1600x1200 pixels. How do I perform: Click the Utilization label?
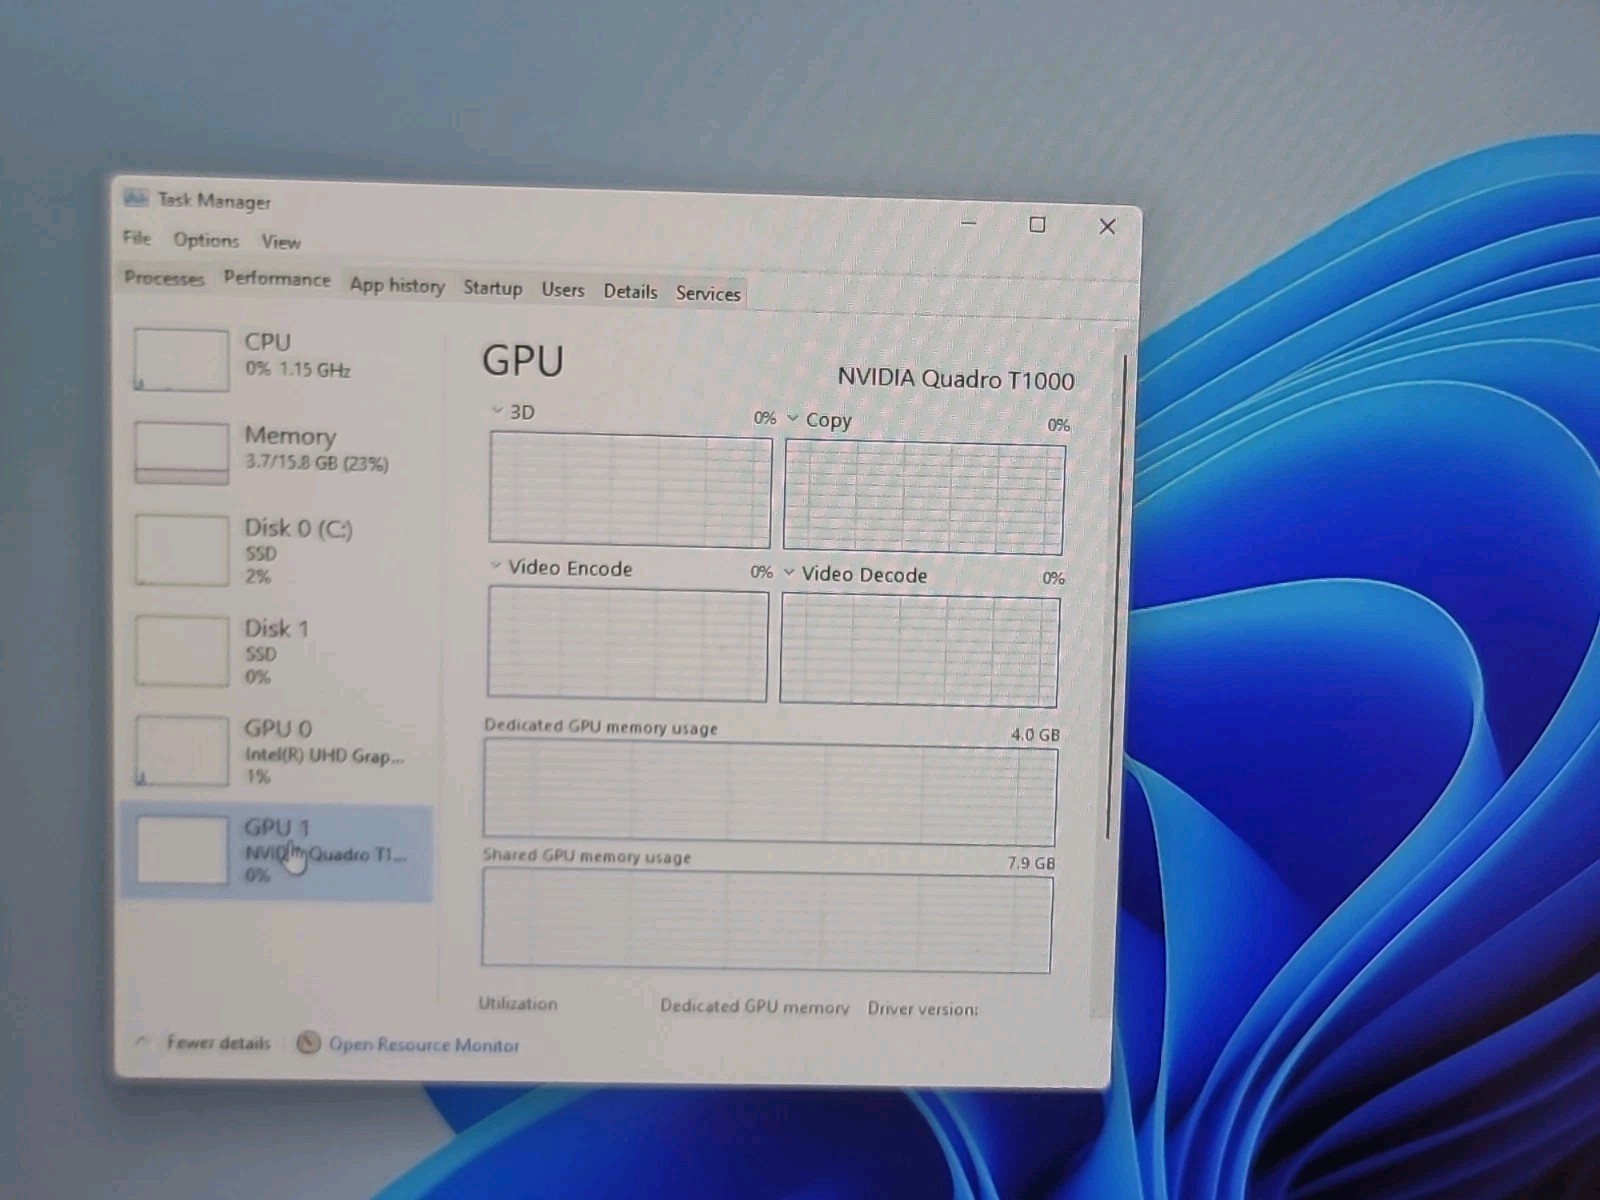pyautogui.click(x=518, y=1003)
